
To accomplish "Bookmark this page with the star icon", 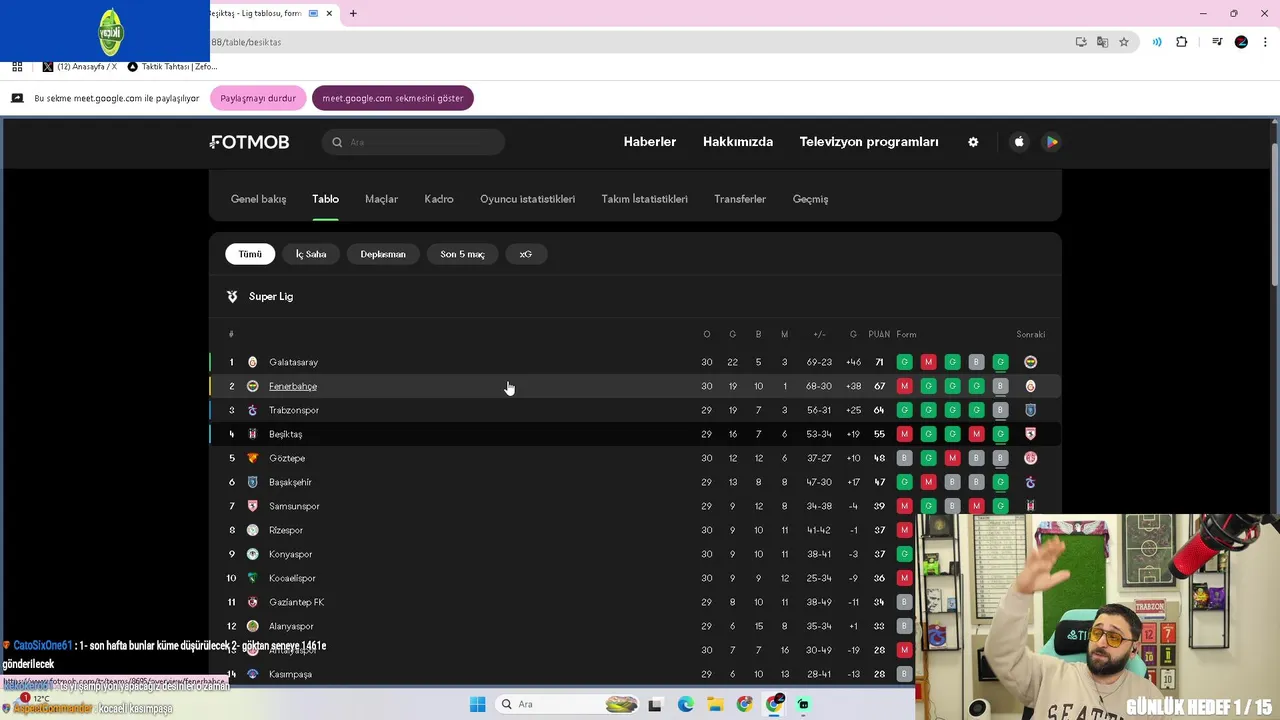I will click(x=1124, y=42).
